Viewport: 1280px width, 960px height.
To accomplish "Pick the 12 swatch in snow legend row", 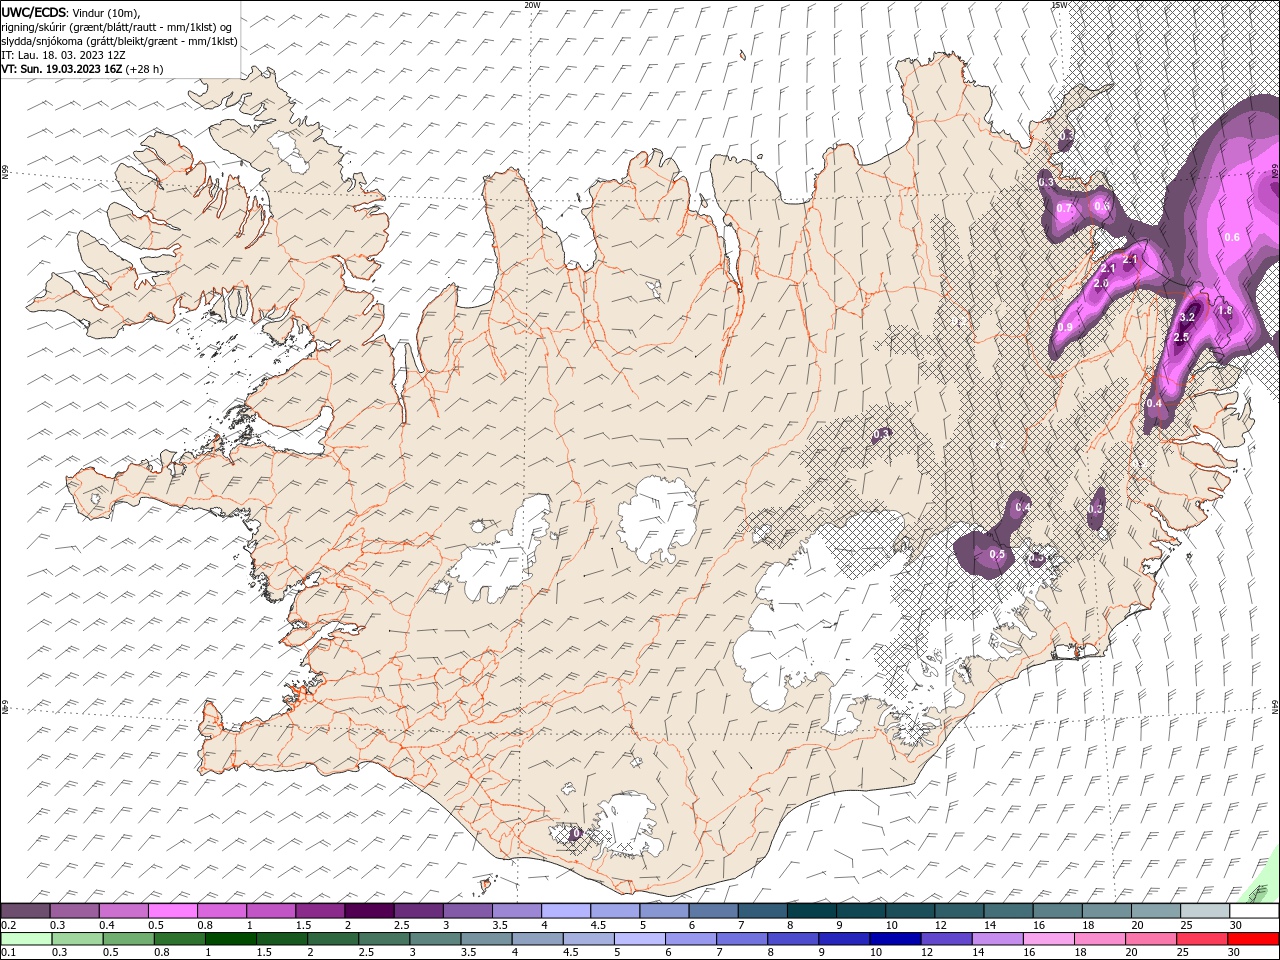I will [x=959, y=911].
